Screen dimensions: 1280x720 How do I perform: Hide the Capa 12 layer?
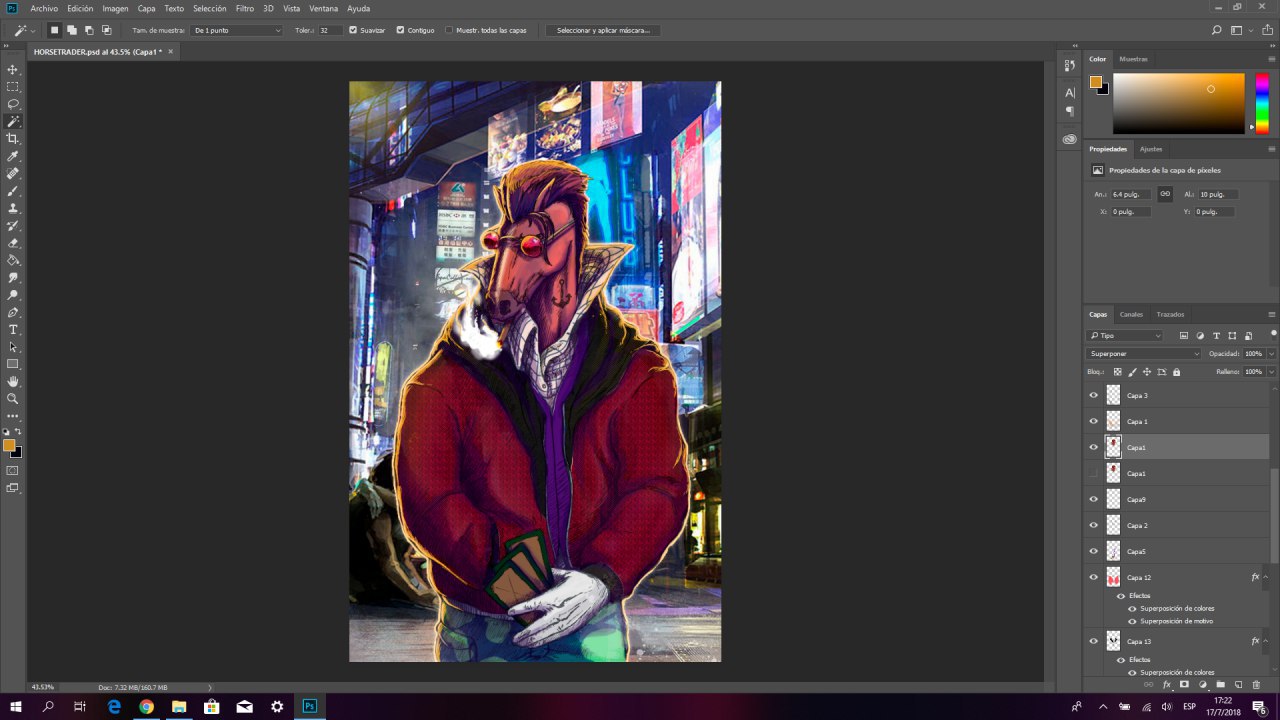1093,577
